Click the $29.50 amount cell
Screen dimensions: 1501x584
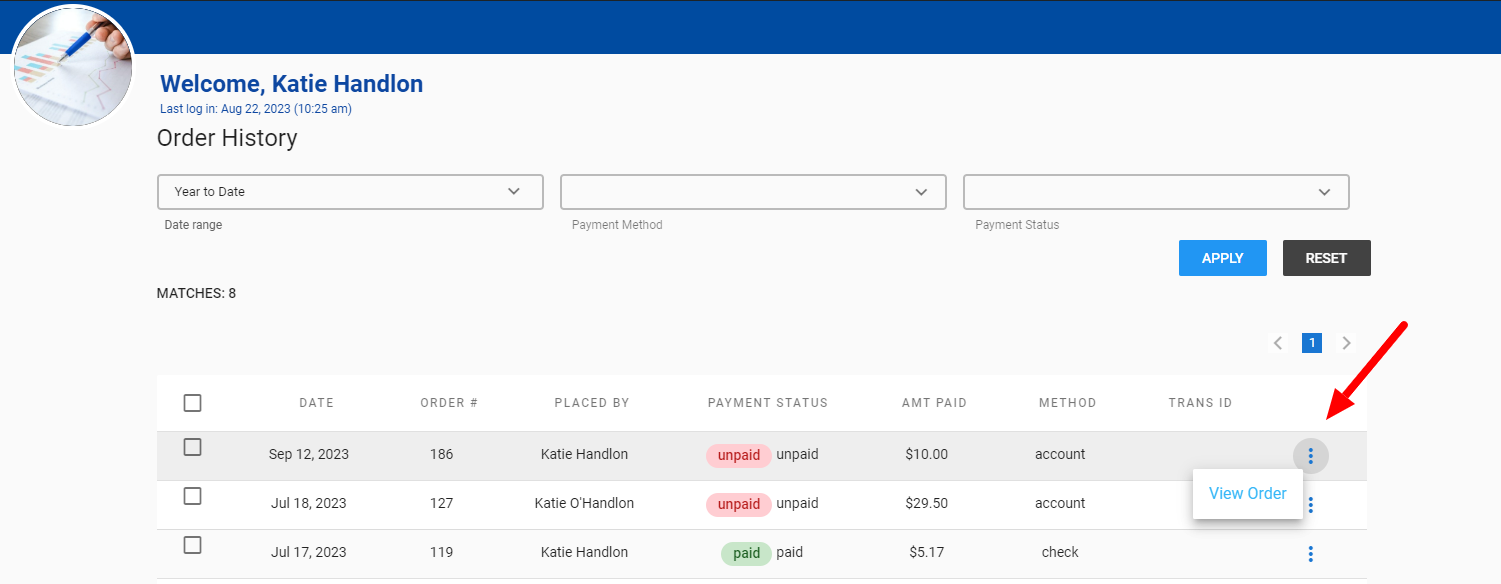tap(926, 503)
